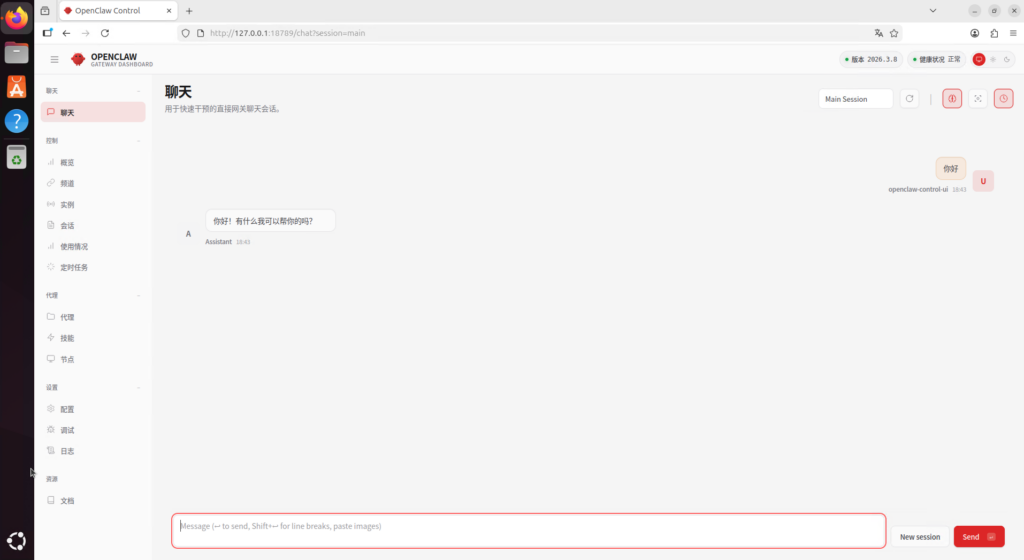Image resolution: width=1024 pixels, height=560 pixels.
Task: Toggle the clock icon button in chat toolbar
Action: click(x=1003, y=99)
